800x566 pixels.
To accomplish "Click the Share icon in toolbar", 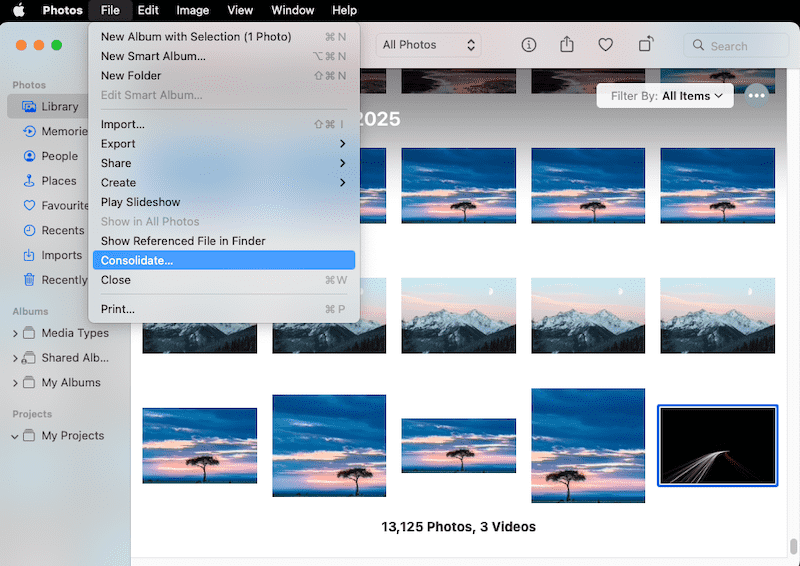I will [567, 45].
